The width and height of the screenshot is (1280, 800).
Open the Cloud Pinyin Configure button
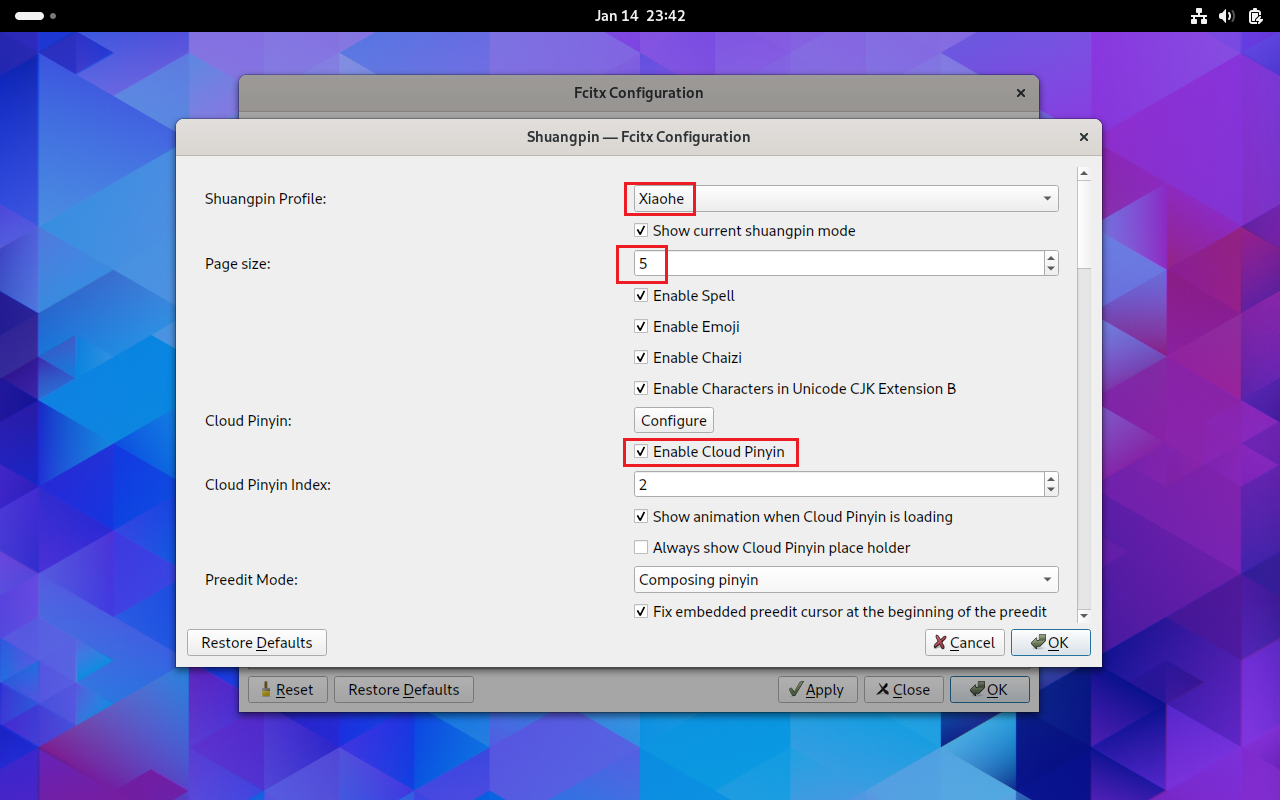point(674,421)
